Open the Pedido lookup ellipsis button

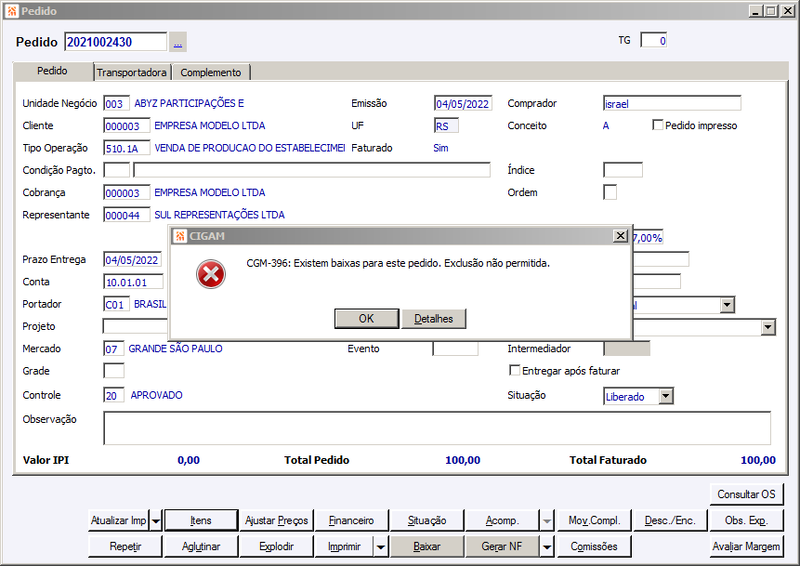click(x=178, y=42)
